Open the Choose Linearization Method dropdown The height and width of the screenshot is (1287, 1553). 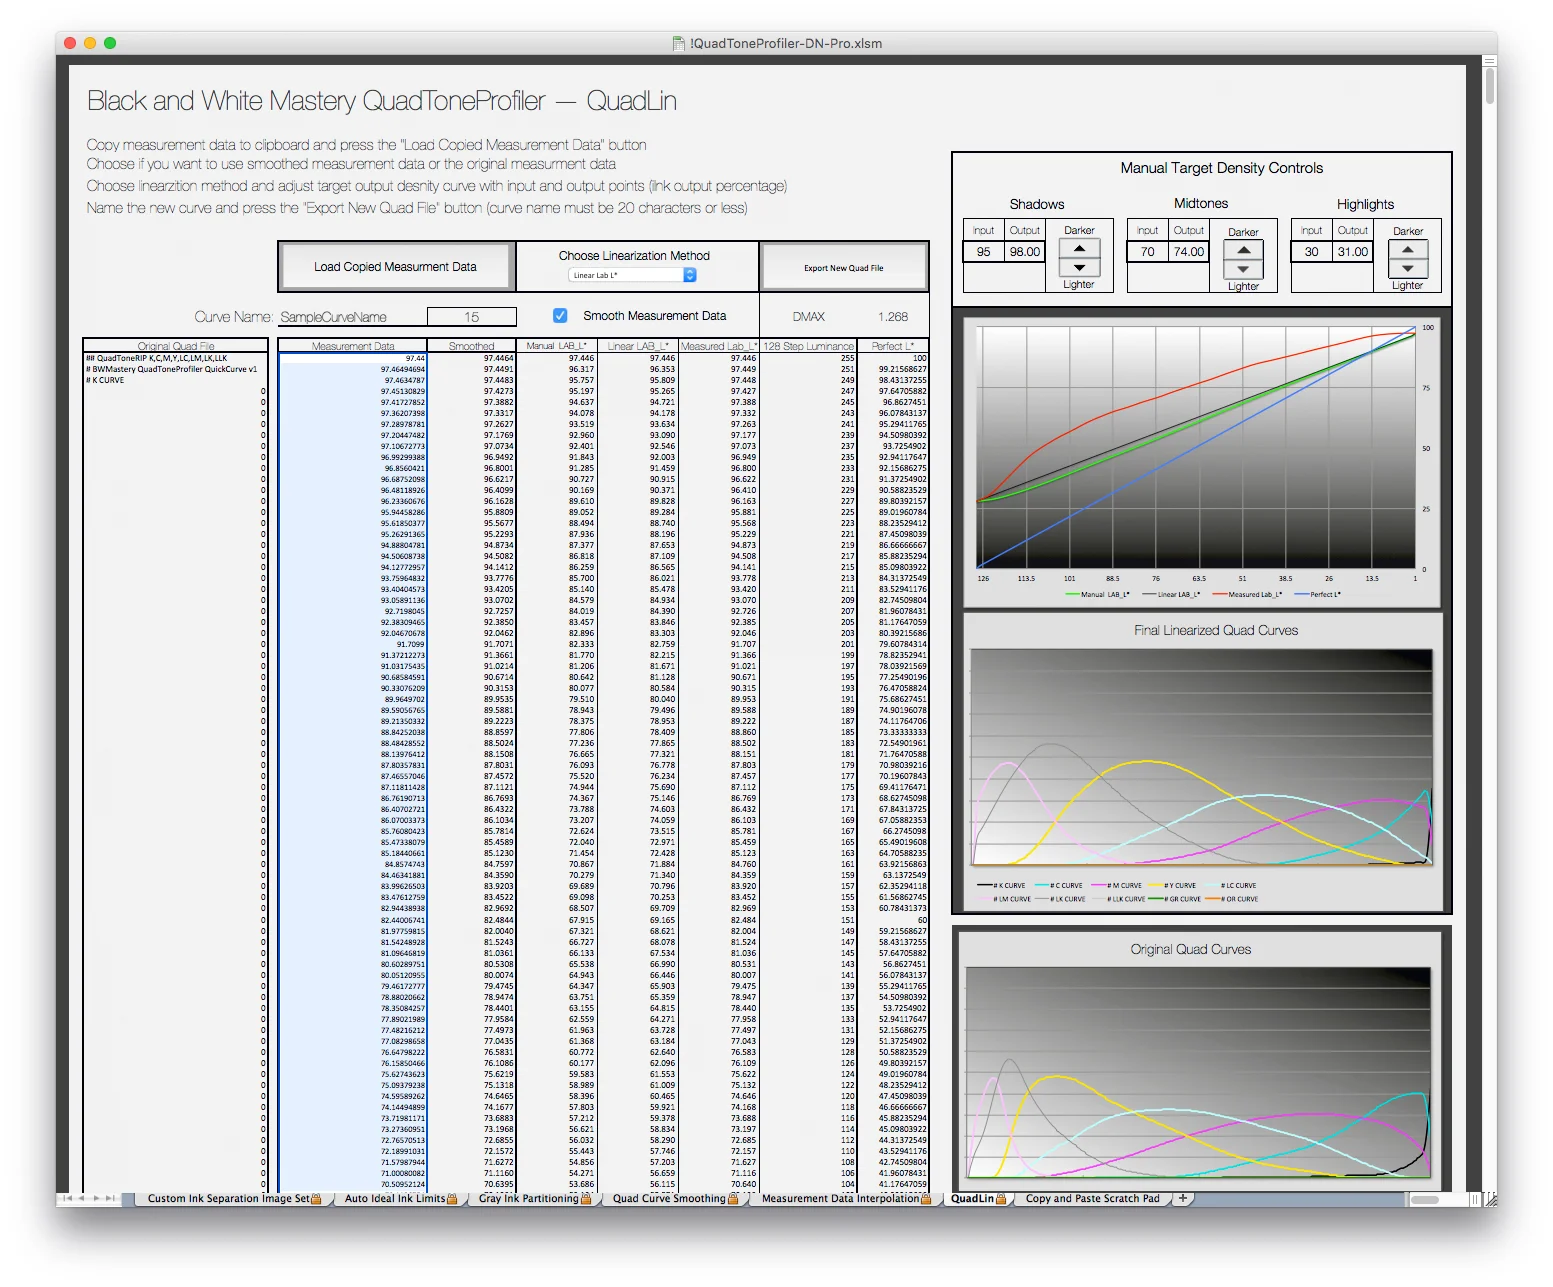pos(633,275)
